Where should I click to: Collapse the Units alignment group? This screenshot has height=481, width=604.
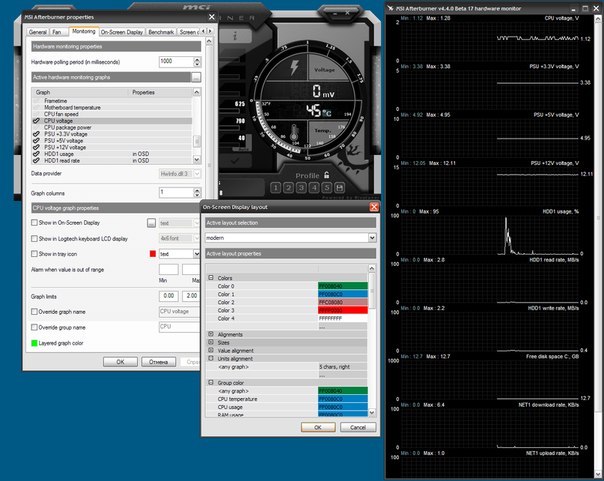[211, 358]
